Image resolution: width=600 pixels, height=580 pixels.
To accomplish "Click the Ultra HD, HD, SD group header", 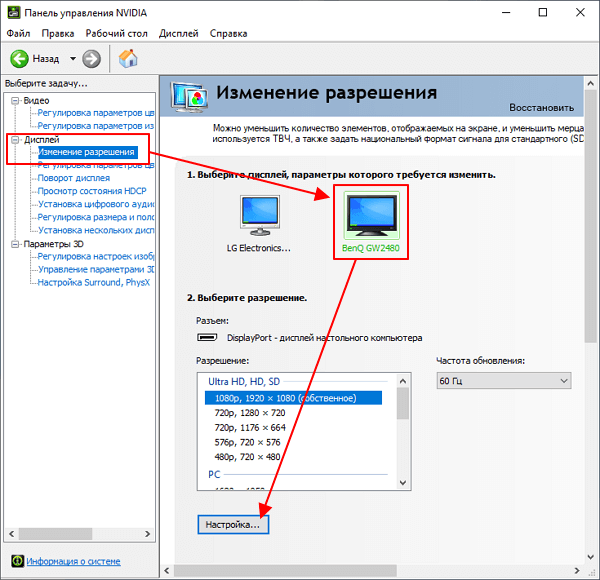I will tap(244, 381).
